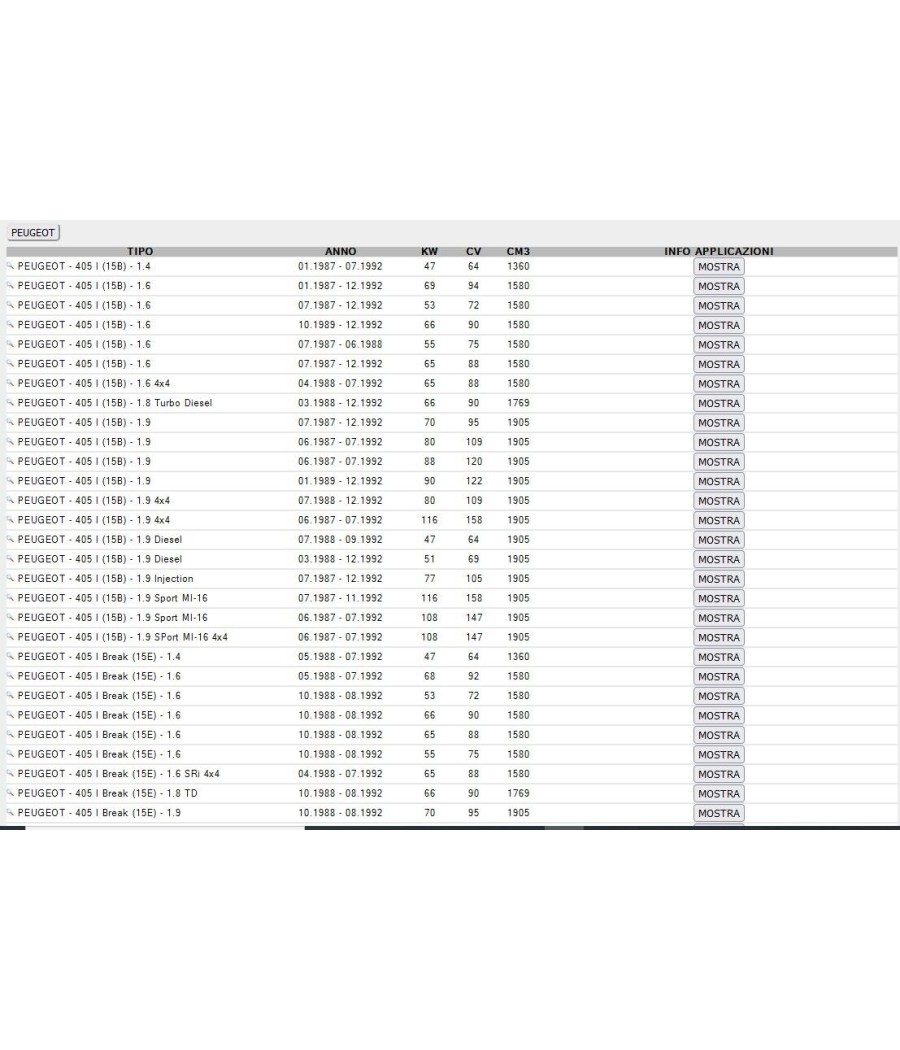Click MOSTRA for Break 1.6 55 kW row

719,754
